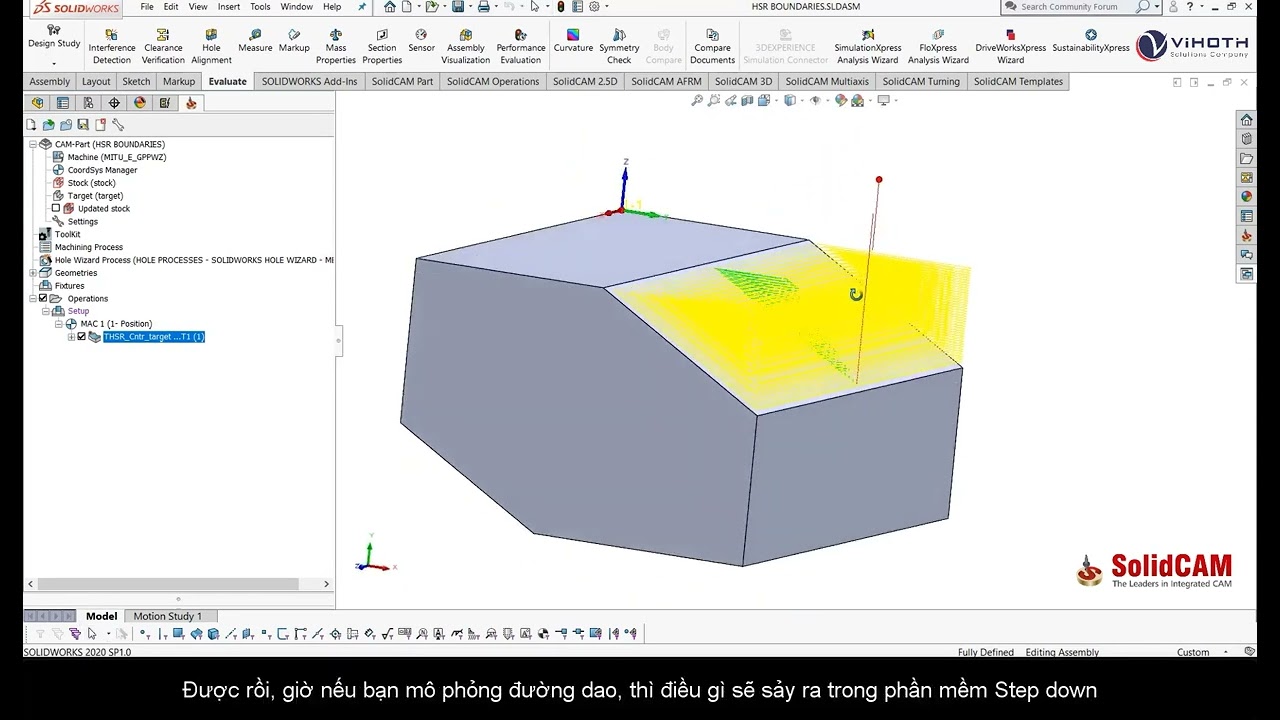The width and height of the screenshot is (1280, 720).
Task: Open the DisplayManager color ball tab
Action: (139, 102)
